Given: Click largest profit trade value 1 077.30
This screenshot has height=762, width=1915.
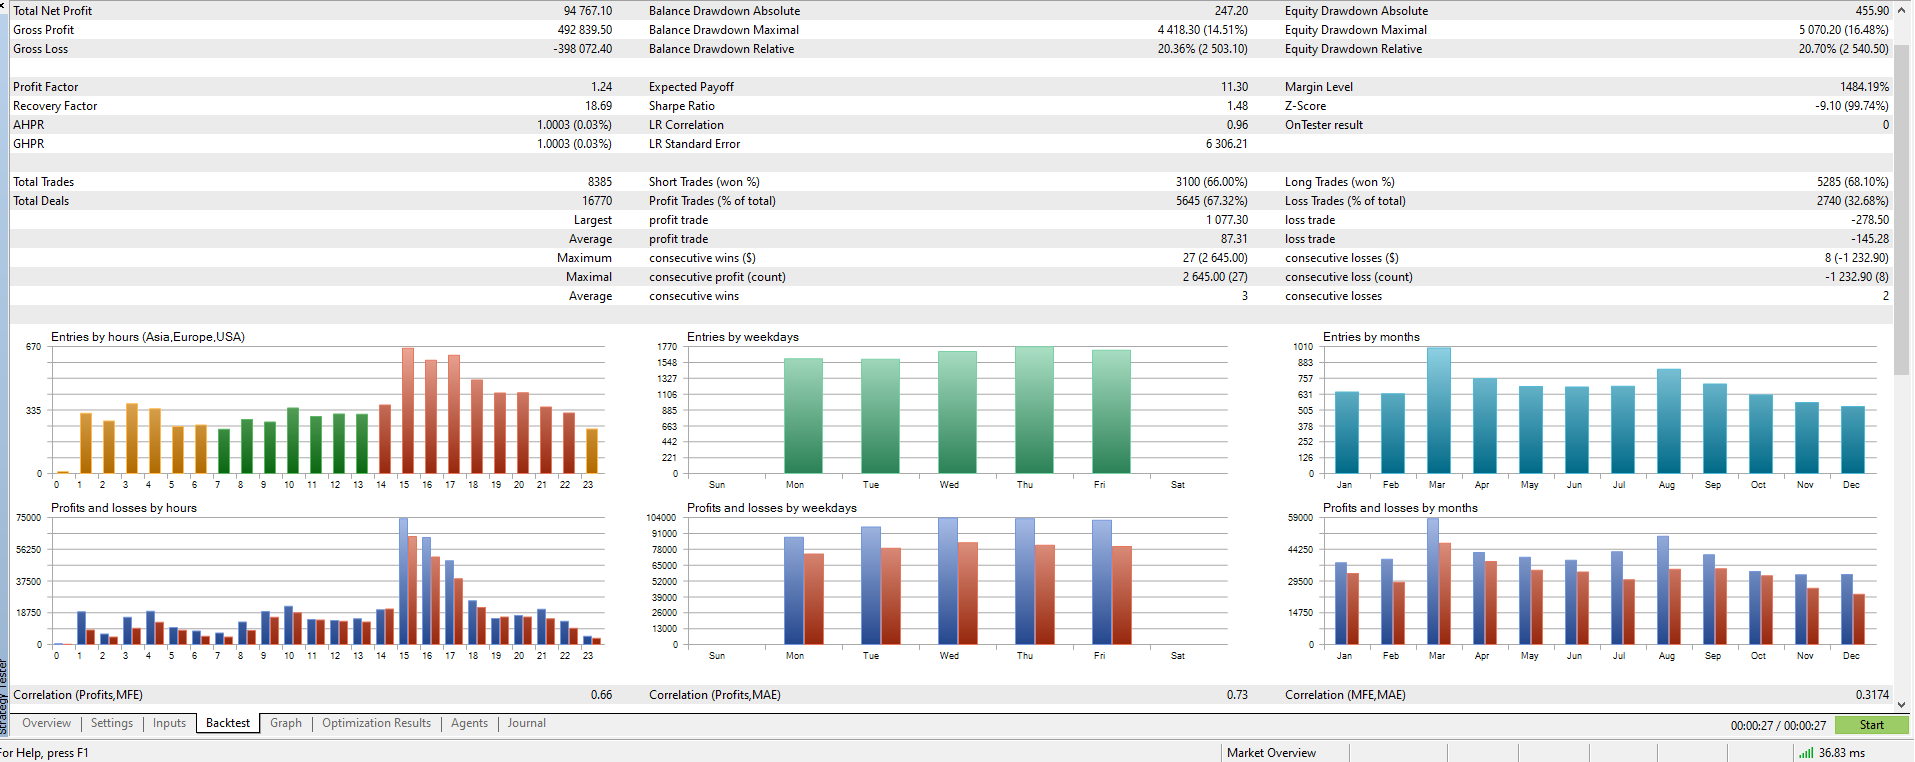Looking at the screenshot, I should pos(1226,220).
